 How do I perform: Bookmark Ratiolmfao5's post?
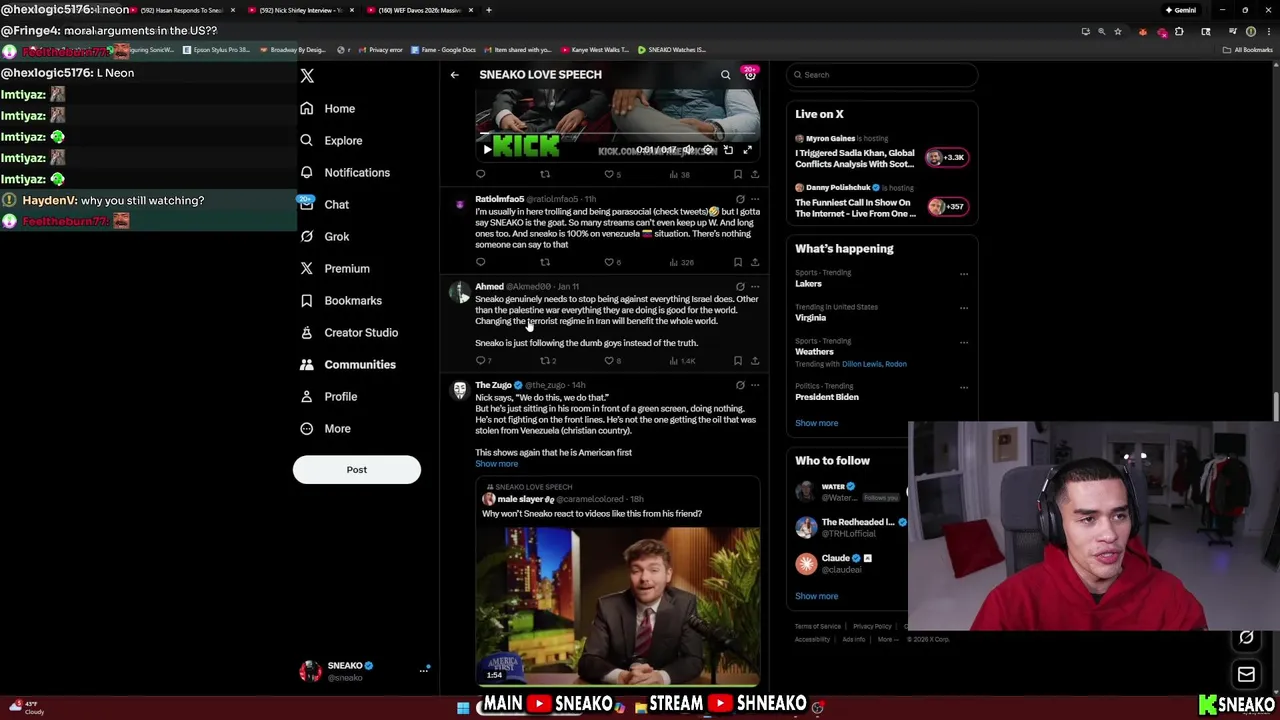click(738, 262)
